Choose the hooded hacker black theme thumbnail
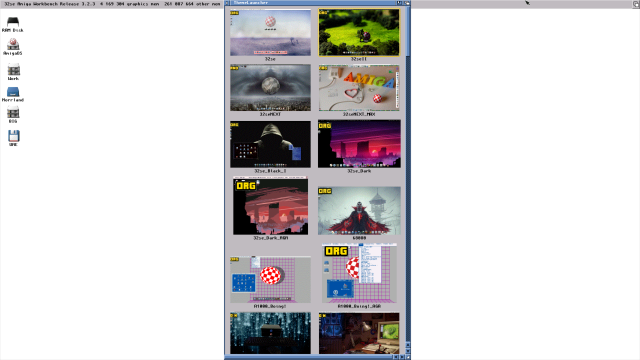The image size is (640, 360). pyautogui.click(x=270, y=144)
